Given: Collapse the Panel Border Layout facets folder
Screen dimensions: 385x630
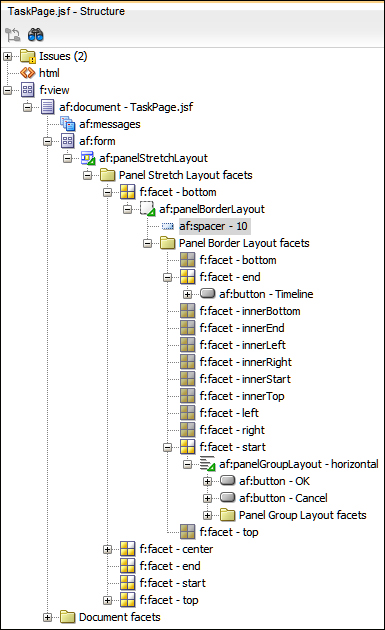Looking at the screenshot, I should (147, 243).
